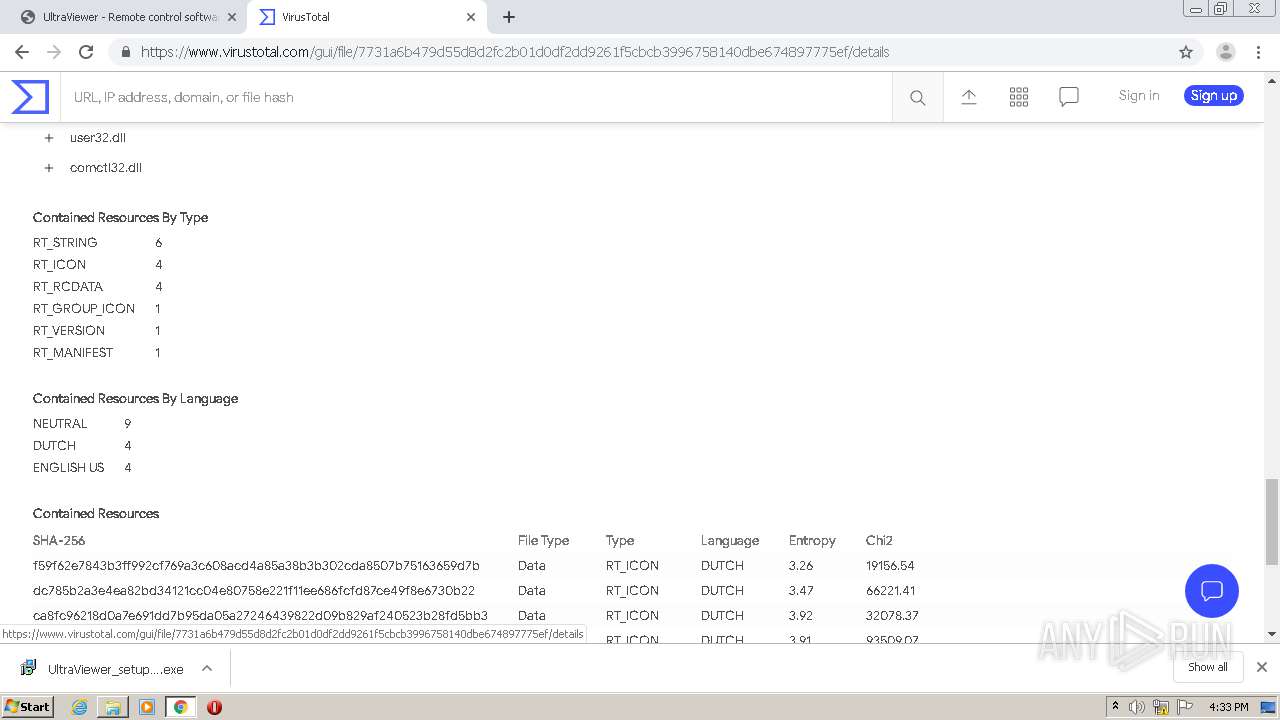Image resolution: width=1280 pixels, height=720 pixels.
Task: Click the Sign up button
Action: [1214, 96]
